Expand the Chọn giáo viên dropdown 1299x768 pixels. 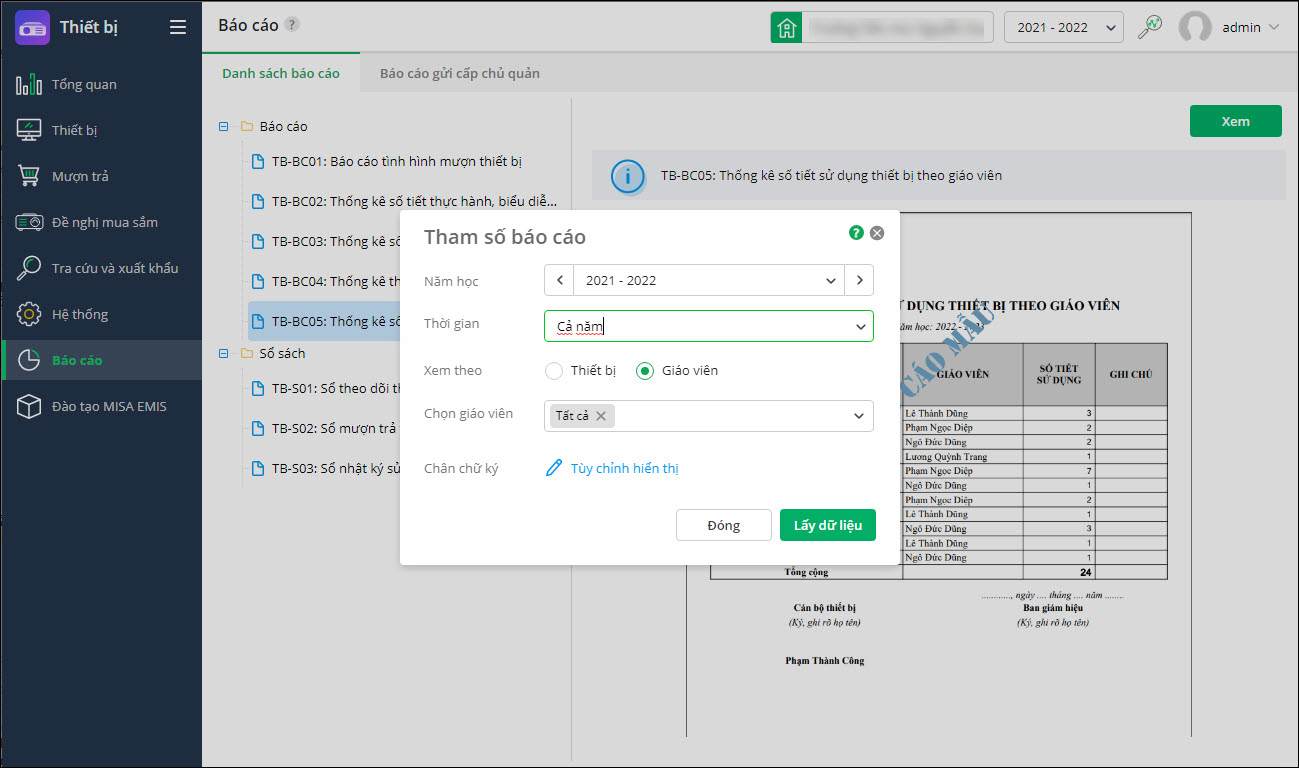(859, 416)
